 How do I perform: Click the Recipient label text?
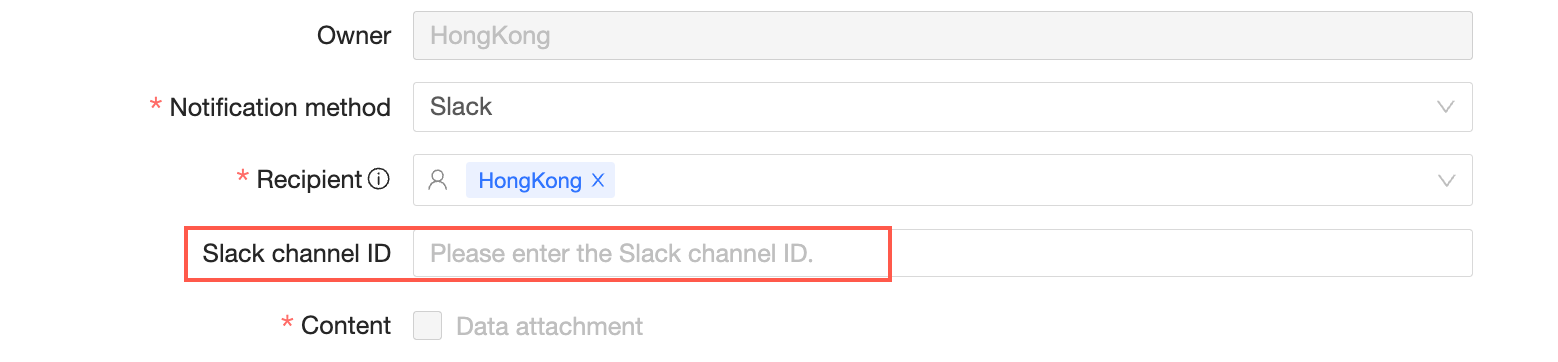[309, 180]
